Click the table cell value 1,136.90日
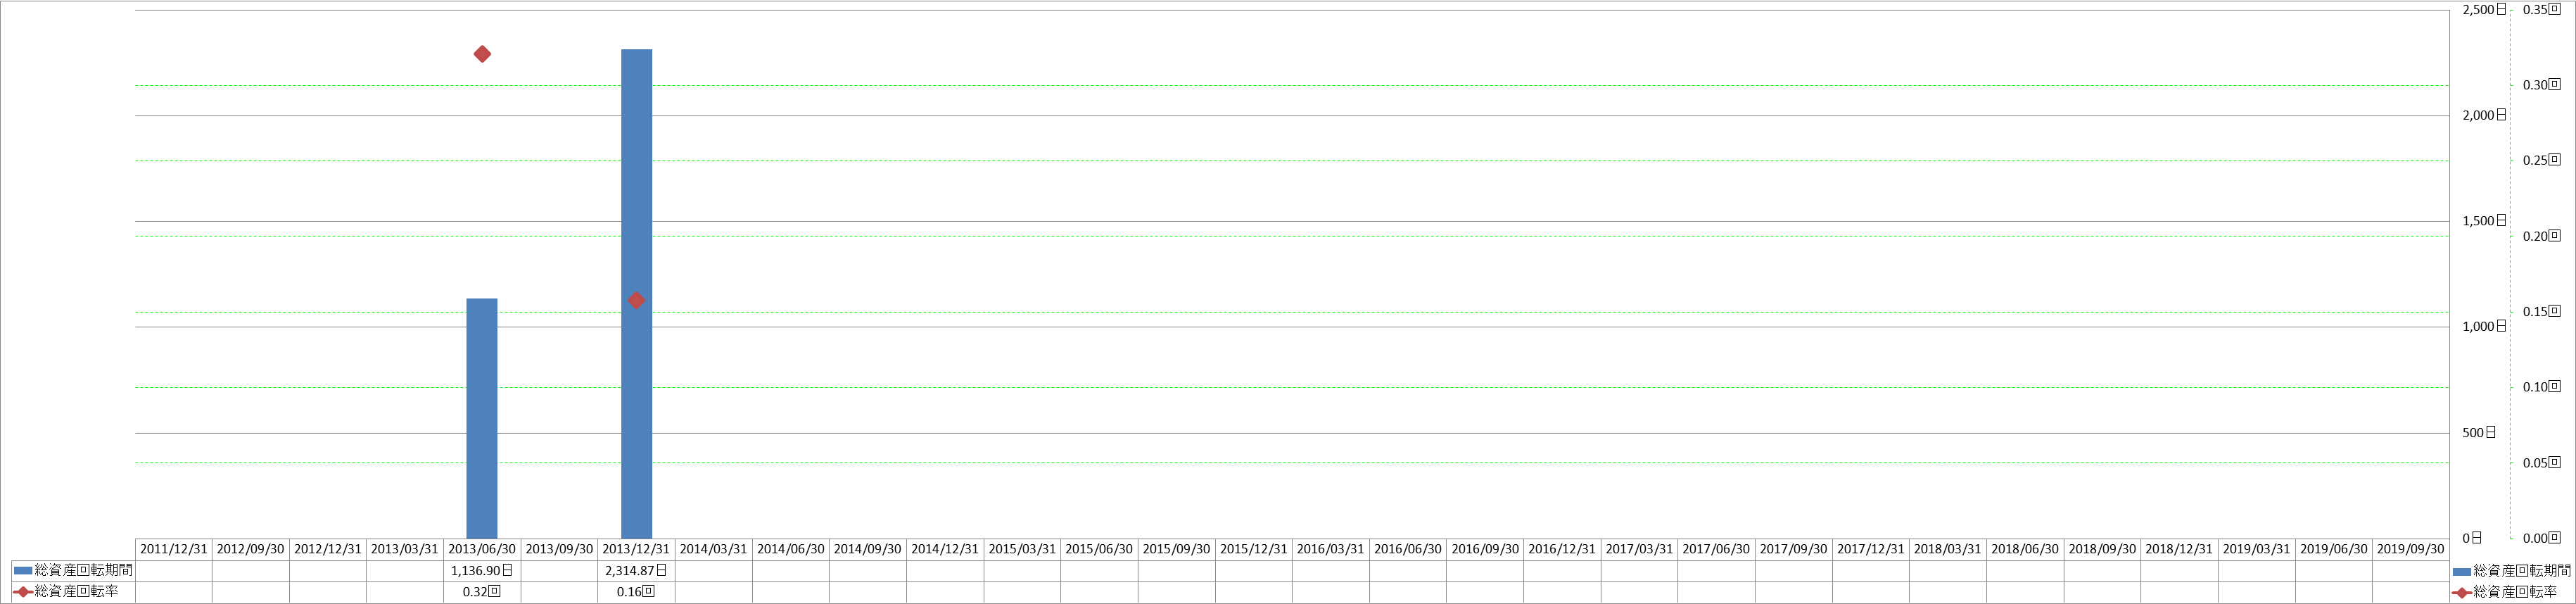 (482, 570)
